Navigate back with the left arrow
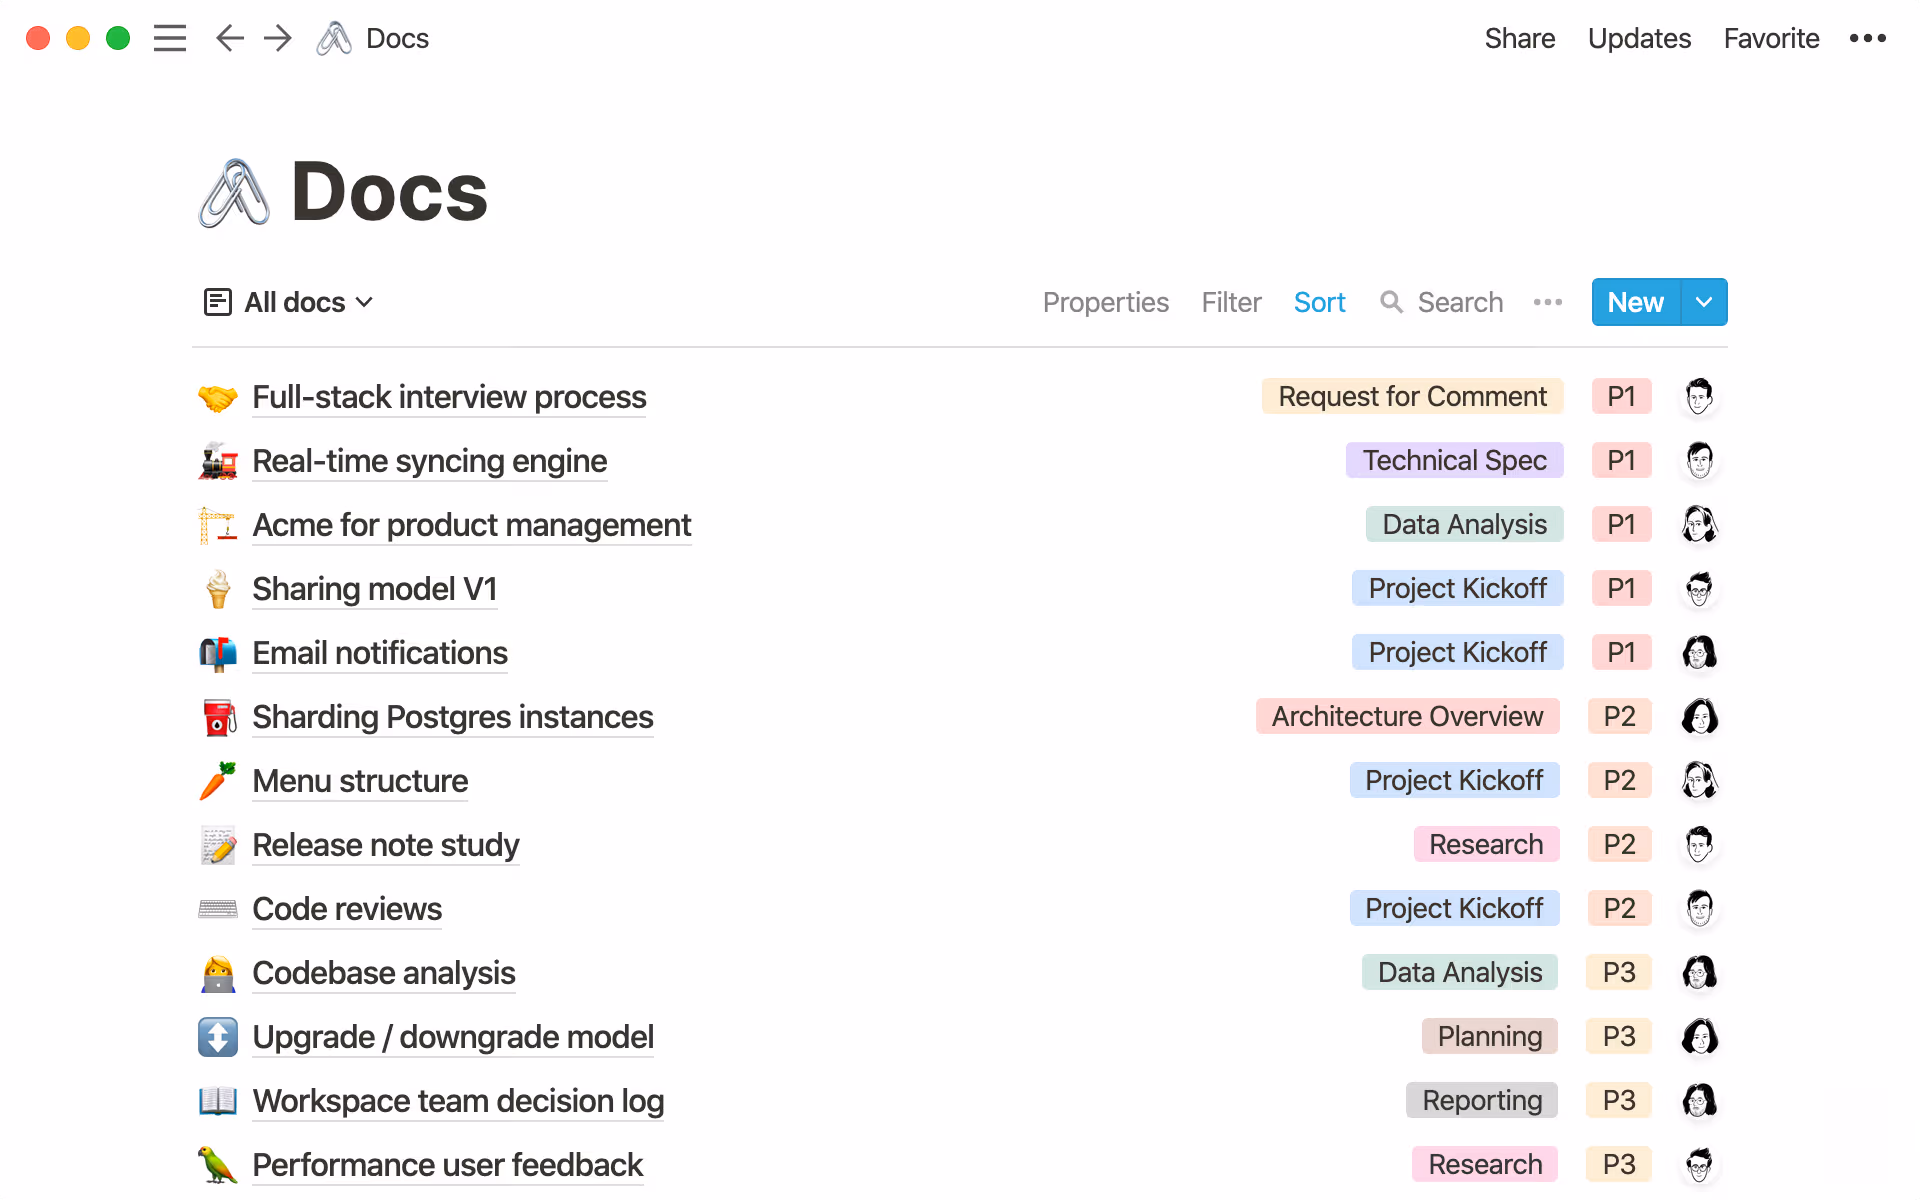The width and height of the screenshot is (1920, 1200). point(229,38)
